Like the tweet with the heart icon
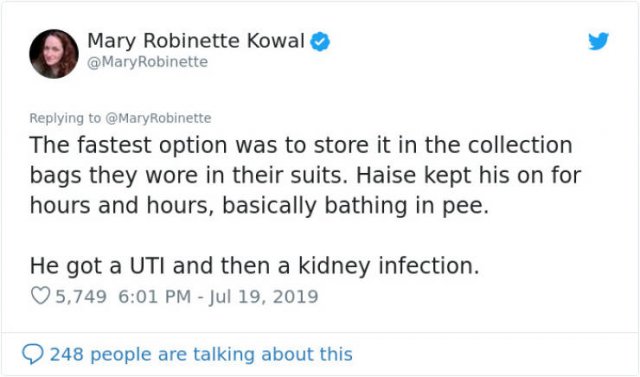640x377 pixels. 40,296
